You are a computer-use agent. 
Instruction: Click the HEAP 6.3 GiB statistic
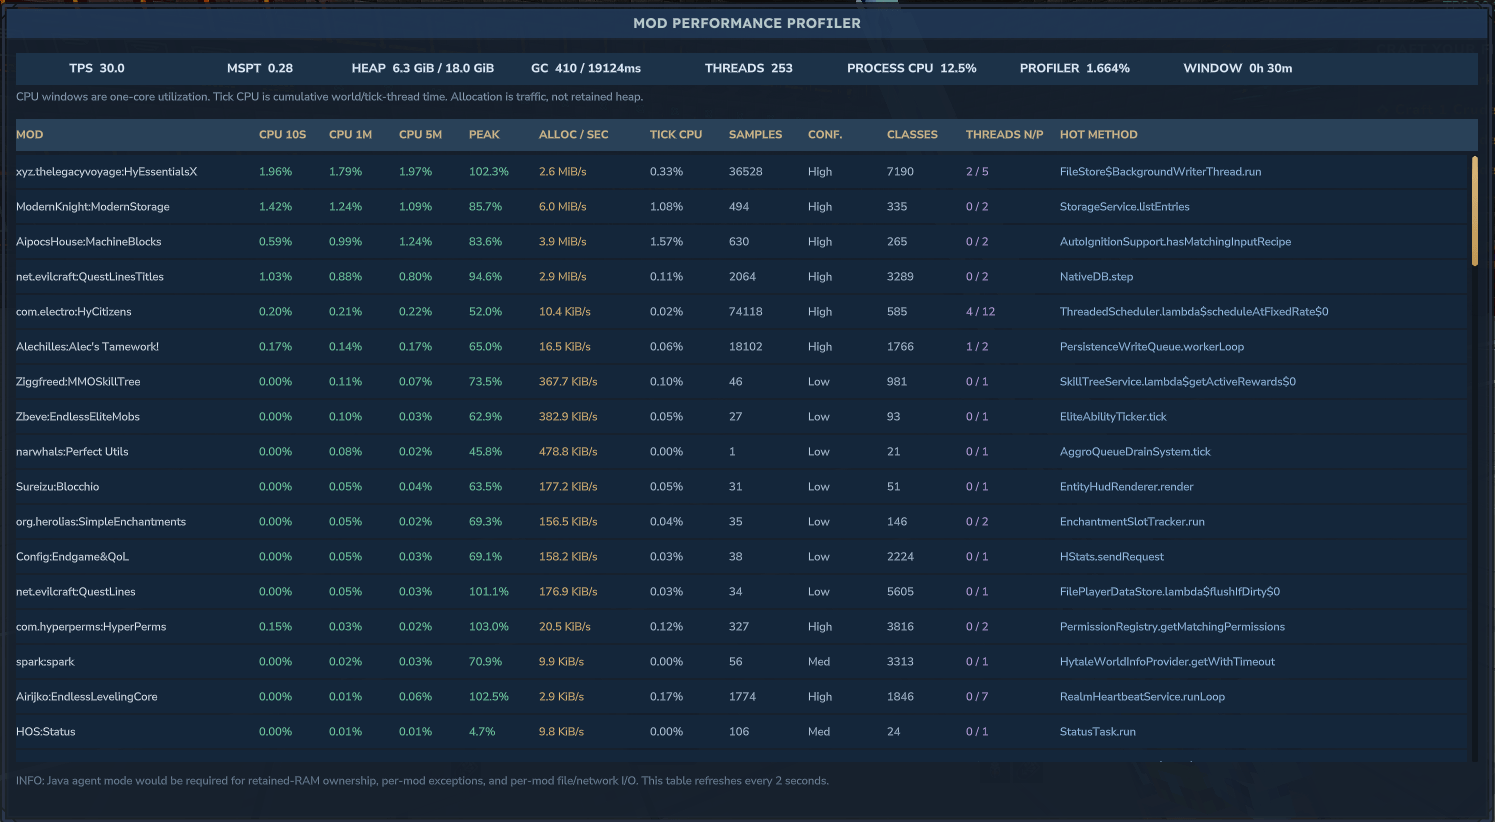point(422,68)
